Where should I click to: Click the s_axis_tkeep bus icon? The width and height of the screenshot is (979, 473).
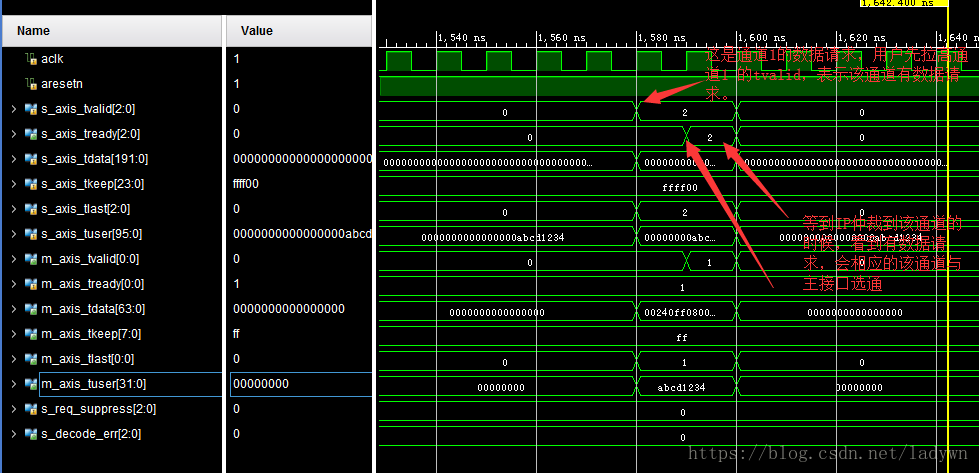pyautogui.click(x=31, y=184)
